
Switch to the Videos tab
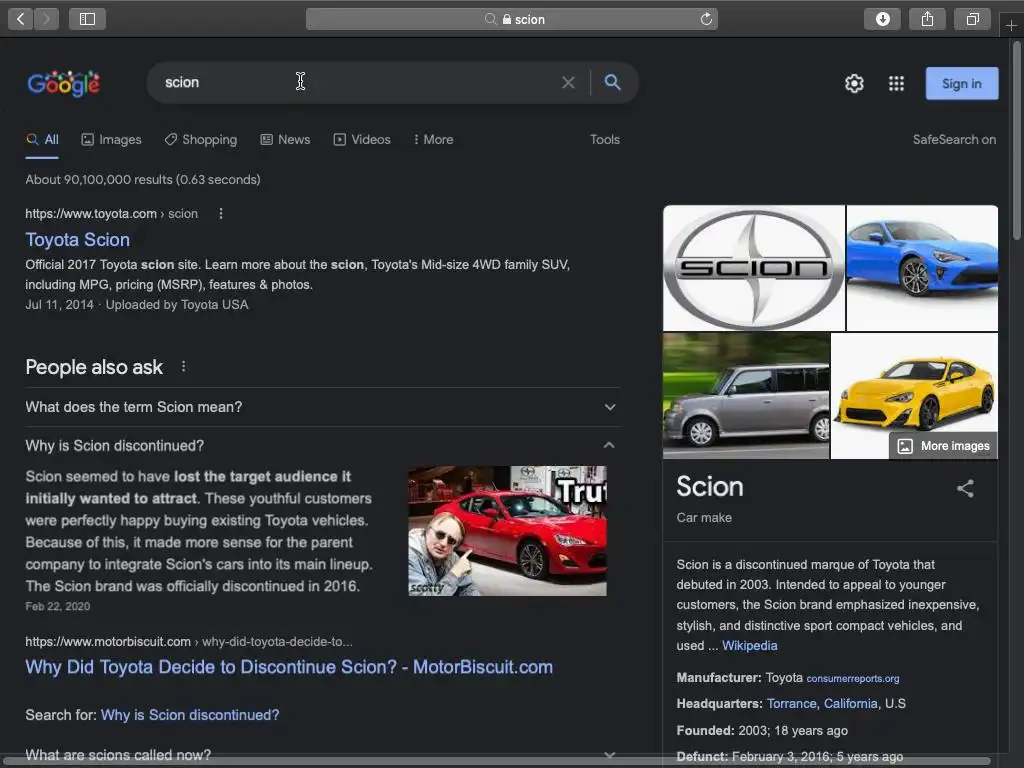point(362,139)
